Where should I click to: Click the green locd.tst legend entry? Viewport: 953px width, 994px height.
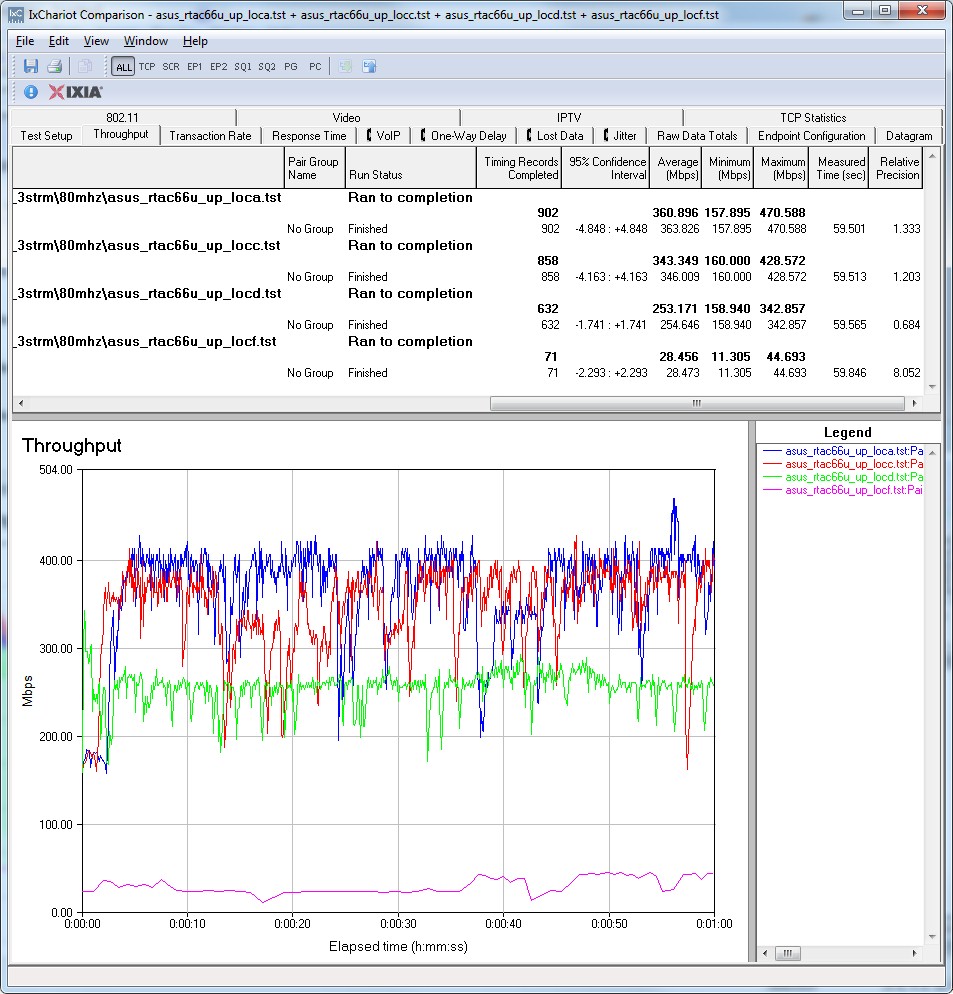(x=843, y=477)
